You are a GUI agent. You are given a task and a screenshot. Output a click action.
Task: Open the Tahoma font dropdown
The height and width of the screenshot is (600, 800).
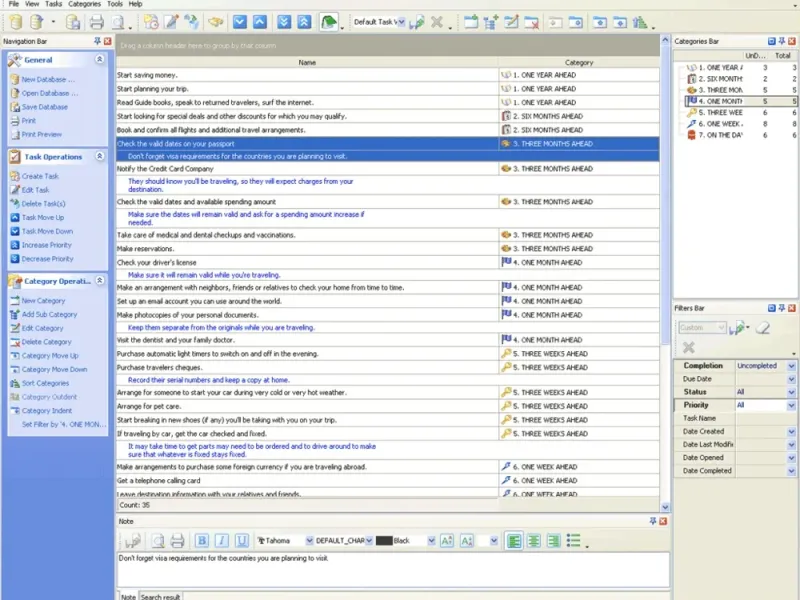(308, 540)
